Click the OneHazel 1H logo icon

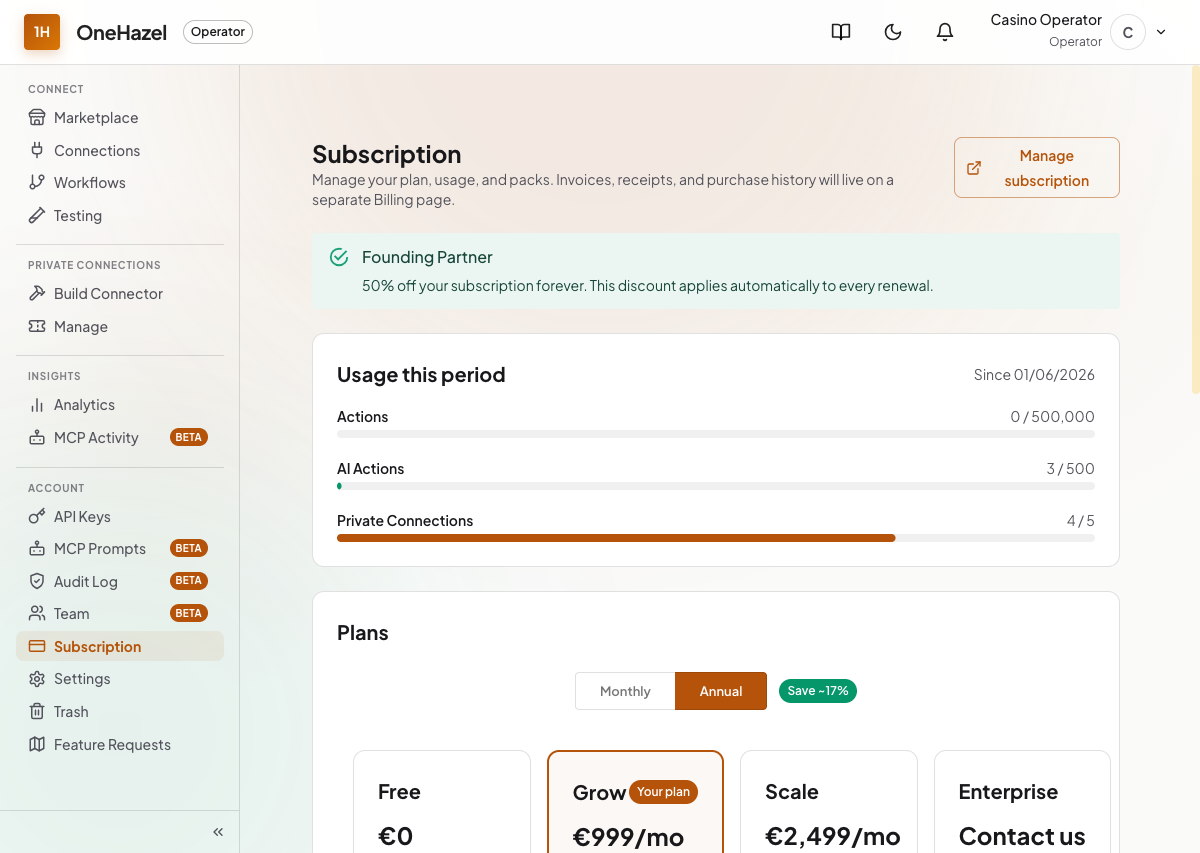pyautogui.click(x=42, y=32)
